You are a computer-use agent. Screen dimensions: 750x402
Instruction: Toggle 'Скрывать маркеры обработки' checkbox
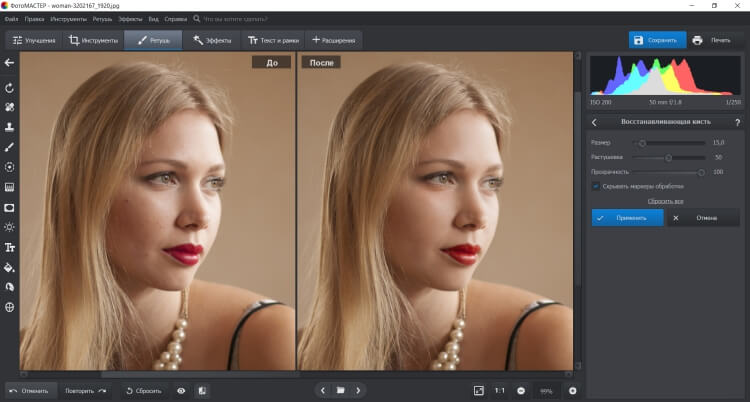pyautogui.click(x=596, y=186)
